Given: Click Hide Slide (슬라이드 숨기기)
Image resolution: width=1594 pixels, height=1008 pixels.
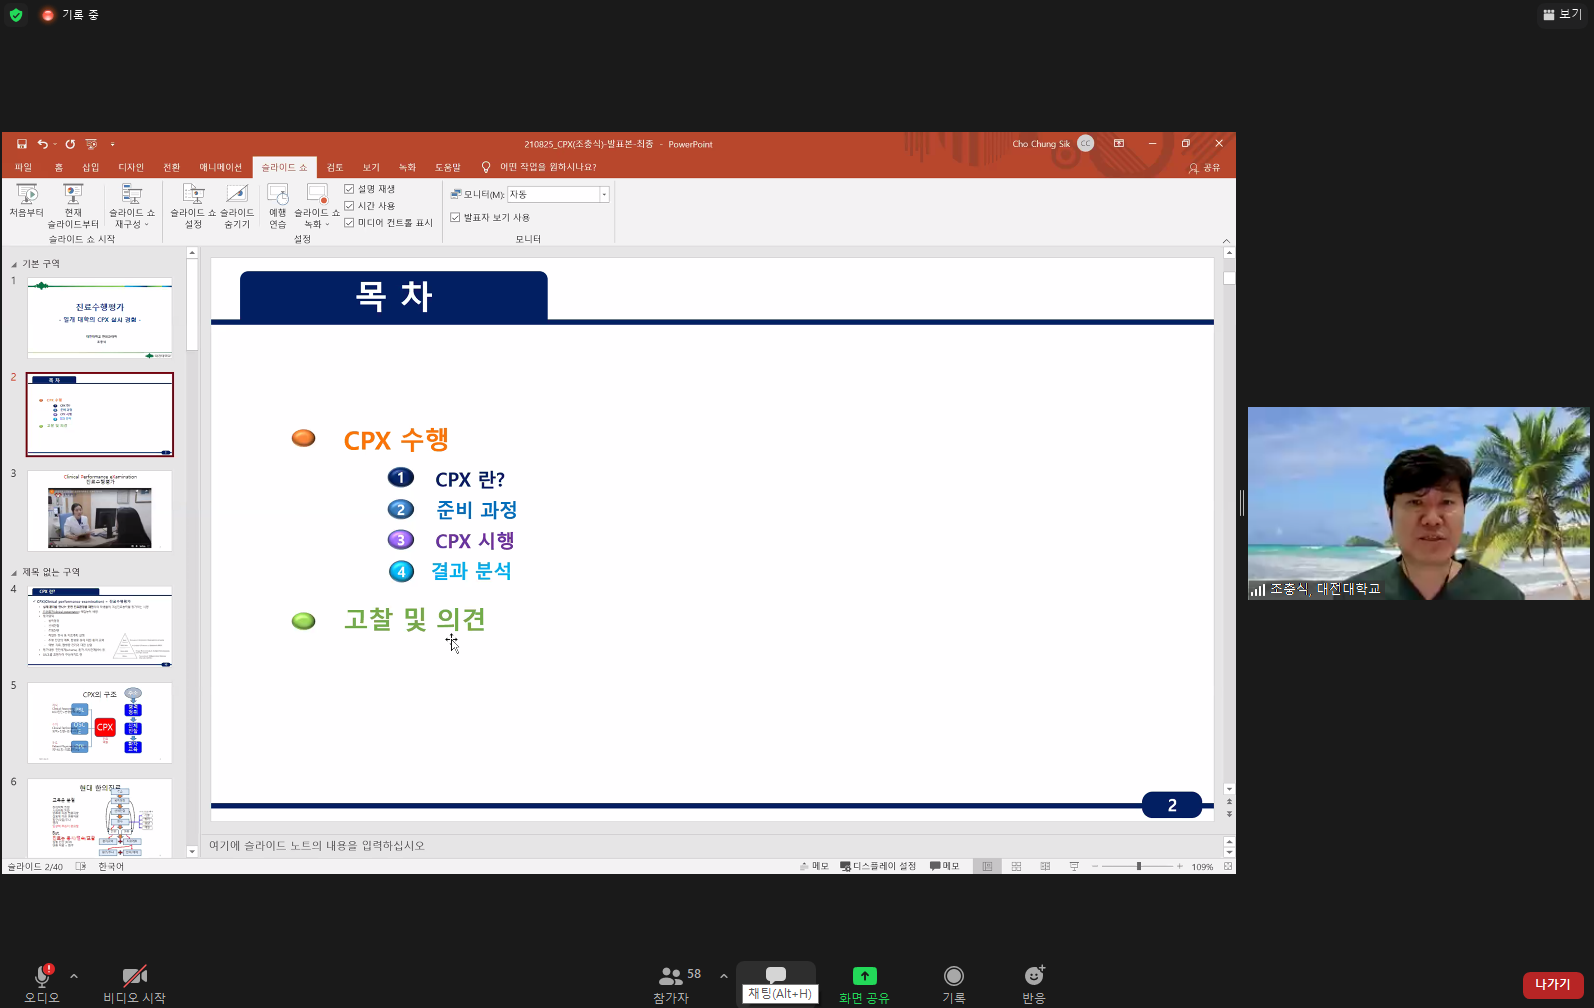Looking at the screenshot, I should coord(237,206).
